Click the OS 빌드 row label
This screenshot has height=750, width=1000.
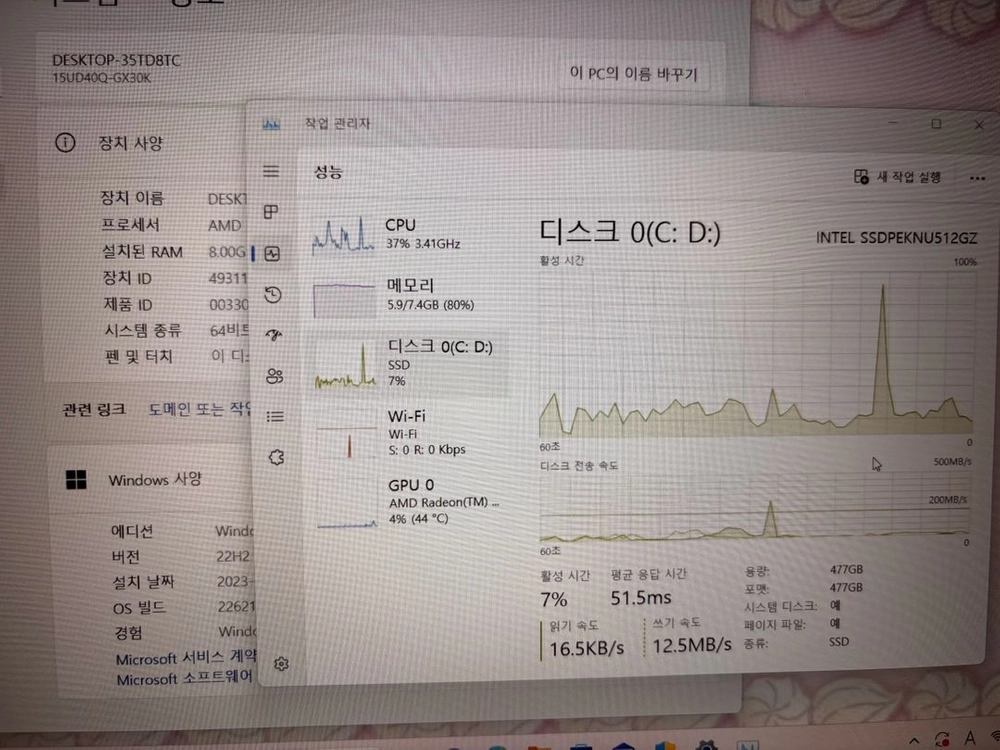coord(139,608)
